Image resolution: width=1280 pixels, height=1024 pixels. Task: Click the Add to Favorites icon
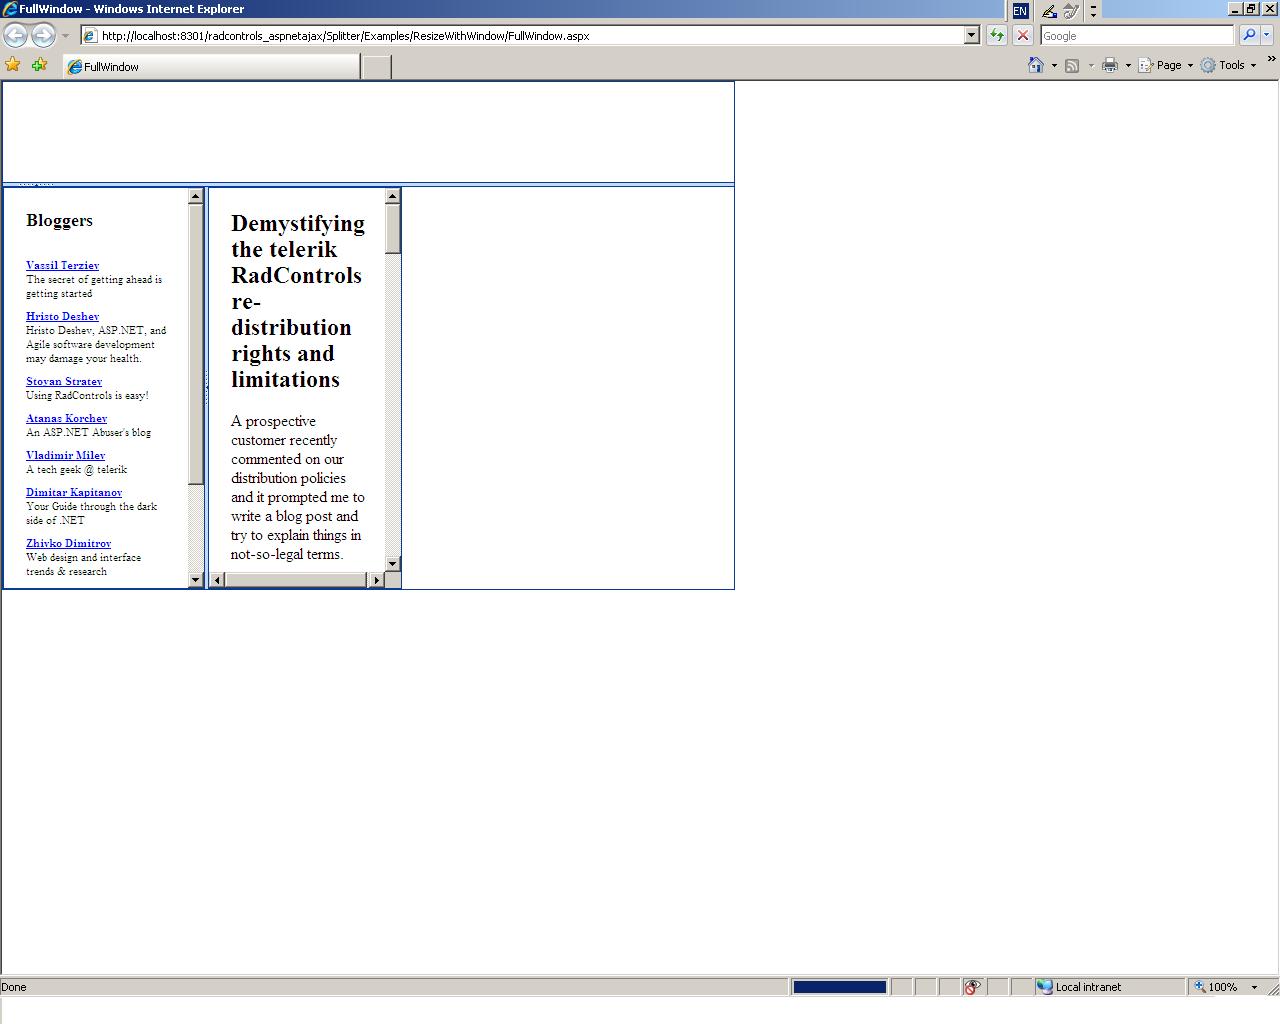pos(39,65)
